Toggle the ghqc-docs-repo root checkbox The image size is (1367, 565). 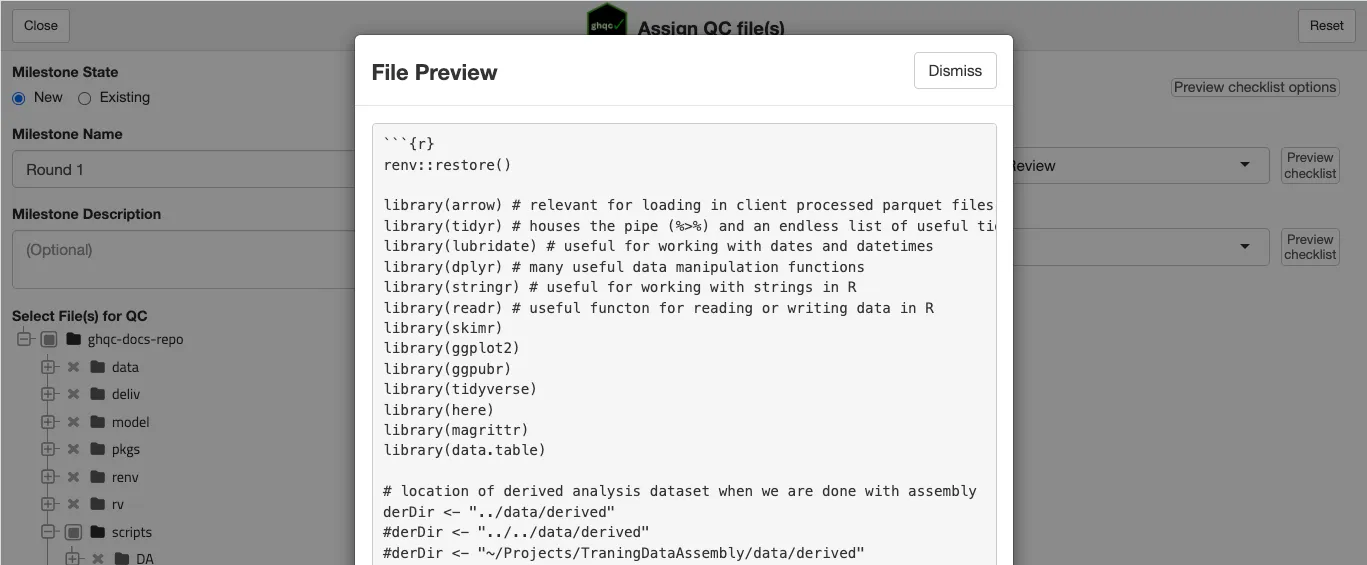49,339
